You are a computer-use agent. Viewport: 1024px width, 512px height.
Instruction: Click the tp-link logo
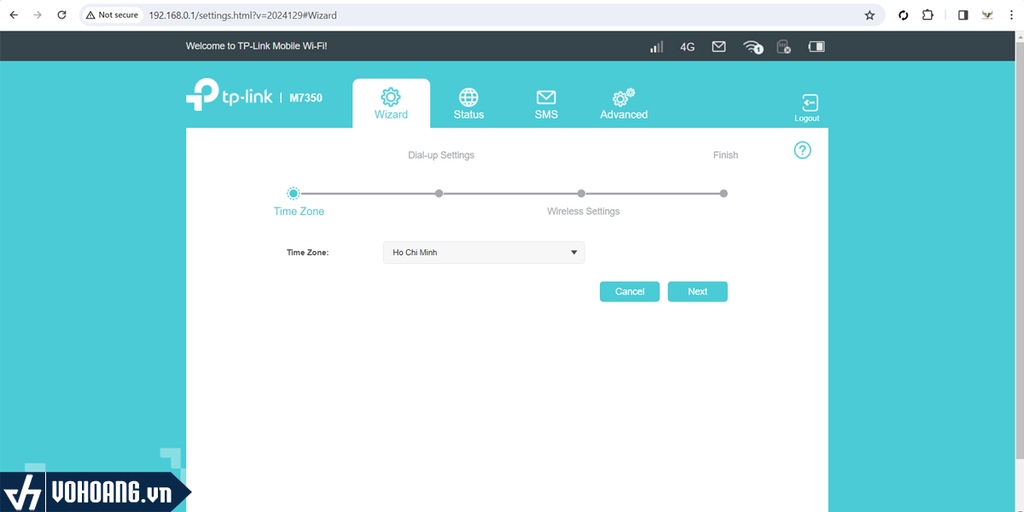(229, 97)
